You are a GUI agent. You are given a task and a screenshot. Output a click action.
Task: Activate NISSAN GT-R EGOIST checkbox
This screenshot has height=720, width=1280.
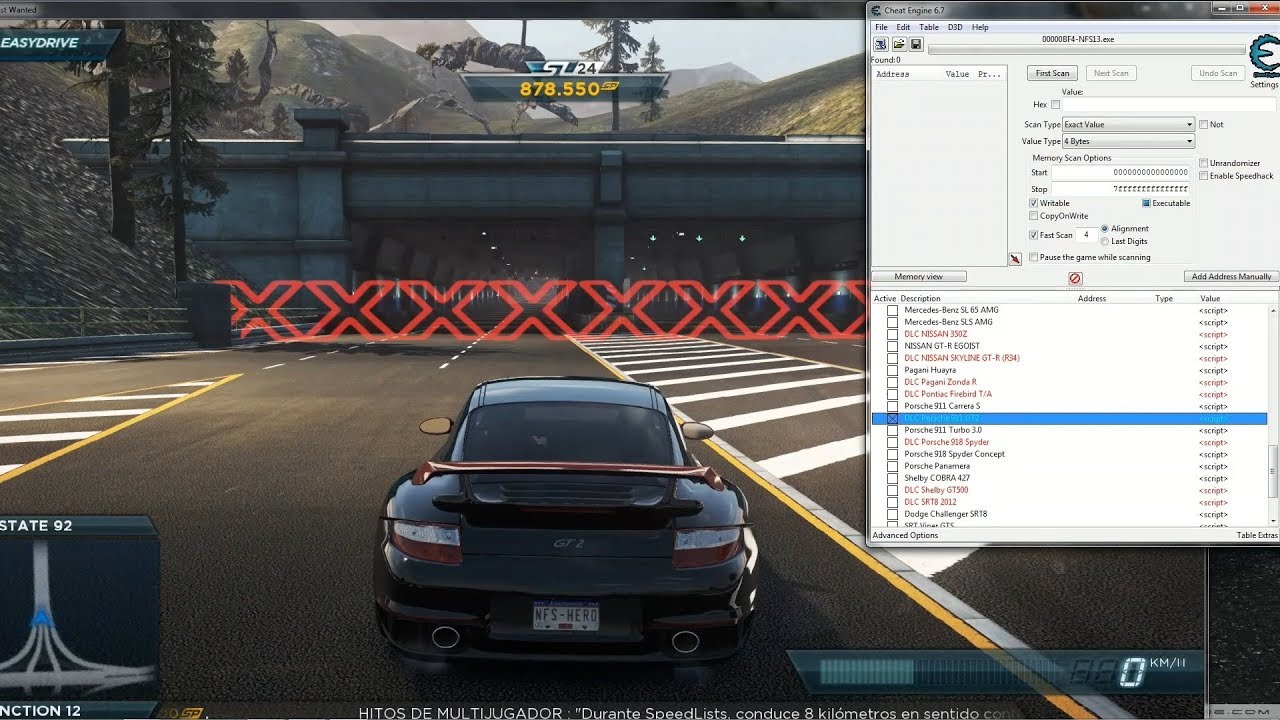893,346
